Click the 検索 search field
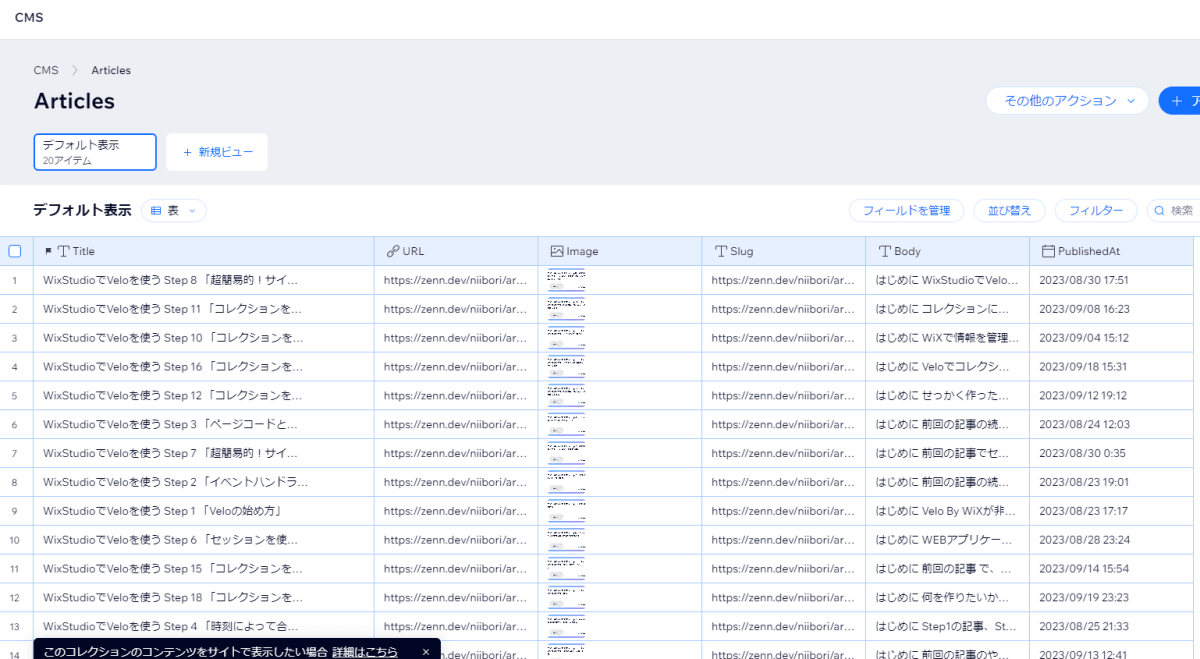Image resolution: width=1200 pixels, height=659 pixels. 1174,211
